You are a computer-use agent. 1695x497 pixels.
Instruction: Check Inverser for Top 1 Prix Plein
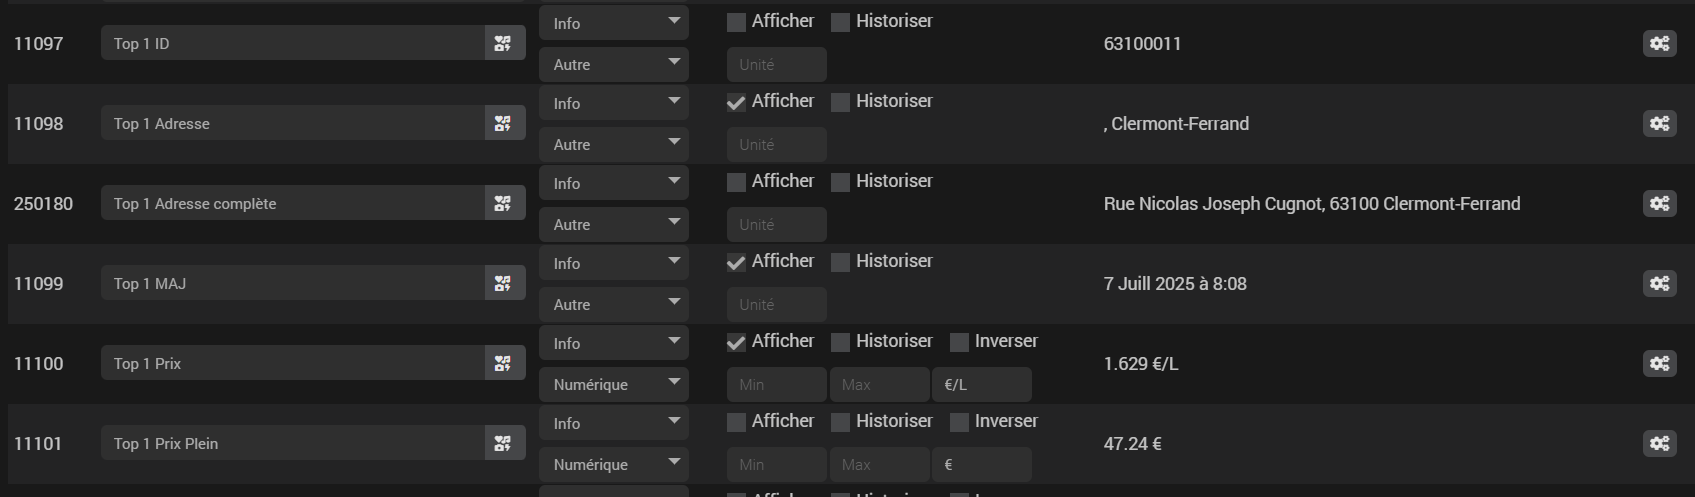pyautogui.click(x=959, y=422)
